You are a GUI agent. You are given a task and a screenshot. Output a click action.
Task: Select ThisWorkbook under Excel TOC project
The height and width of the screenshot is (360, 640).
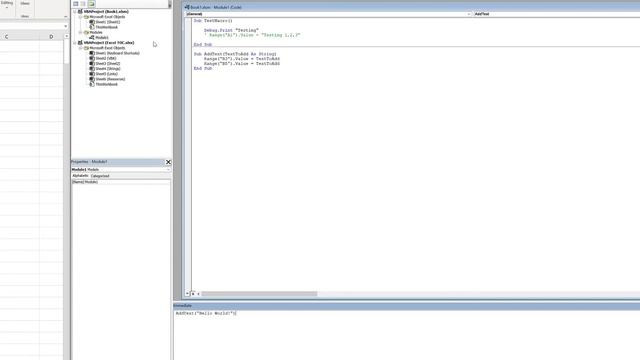click(107, 84)
